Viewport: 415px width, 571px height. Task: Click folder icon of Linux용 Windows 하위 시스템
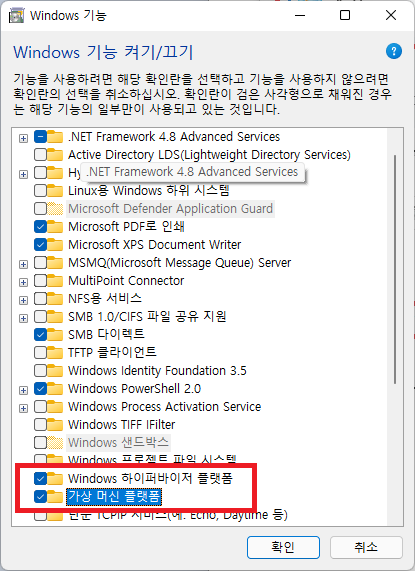point(55,190)
